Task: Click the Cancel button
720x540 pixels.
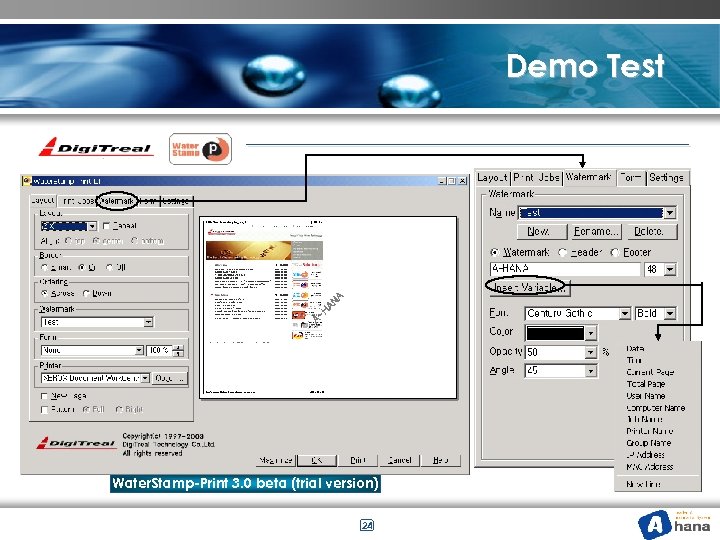Action: tap(399, 460)
